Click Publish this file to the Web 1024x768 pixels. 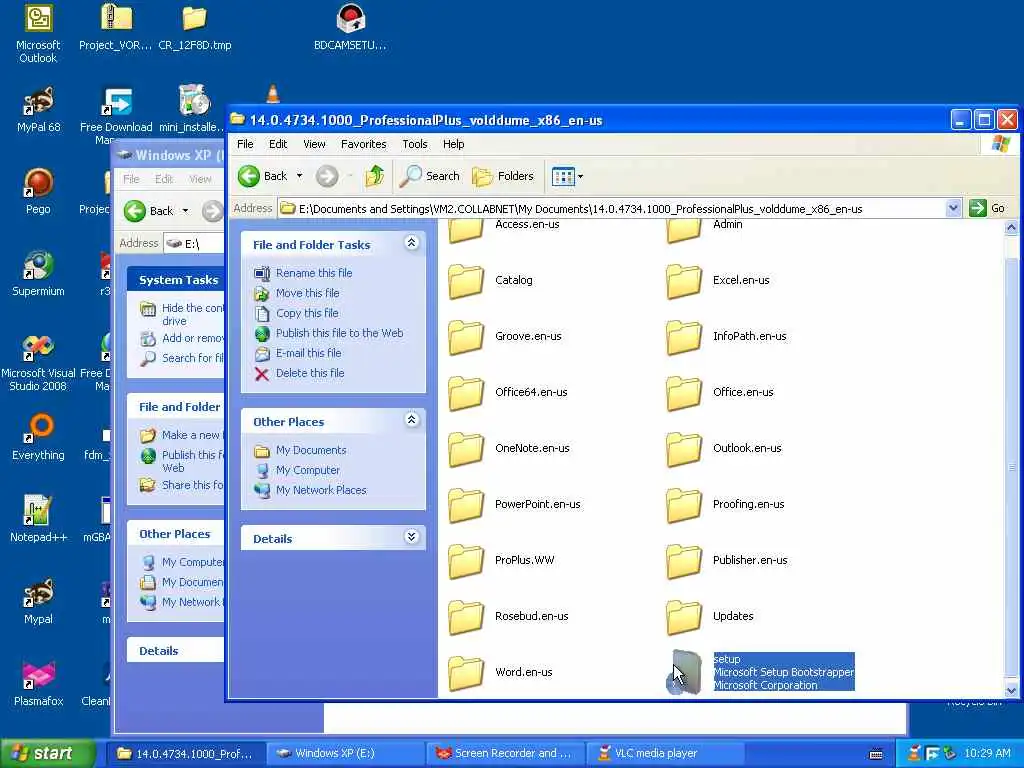point(339,333)
